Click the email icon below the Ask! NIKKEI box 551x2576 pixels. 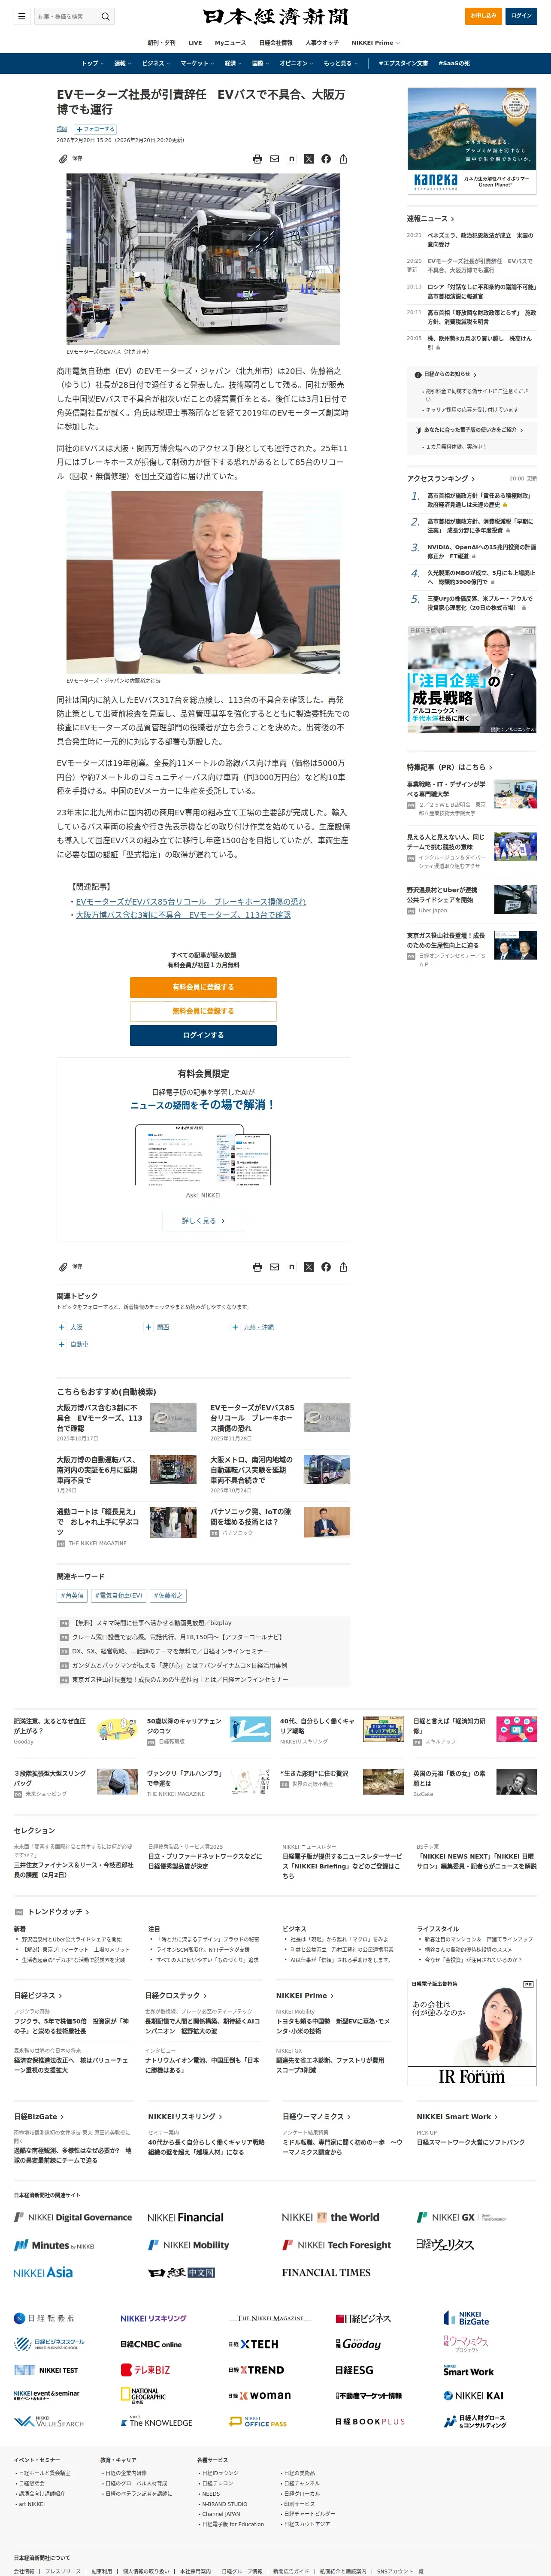274,1267
